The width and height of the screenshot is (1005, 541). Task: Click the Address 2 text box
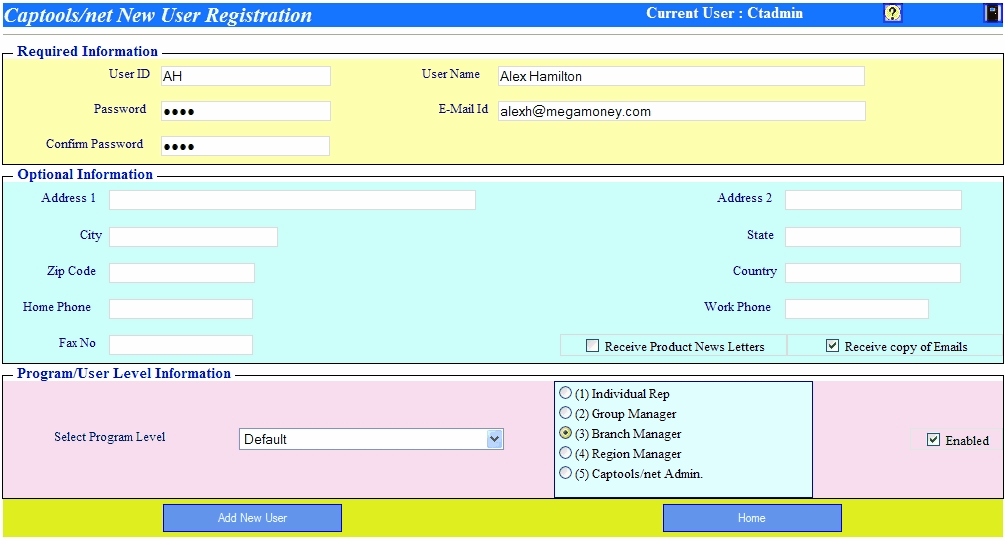point(874,200)
